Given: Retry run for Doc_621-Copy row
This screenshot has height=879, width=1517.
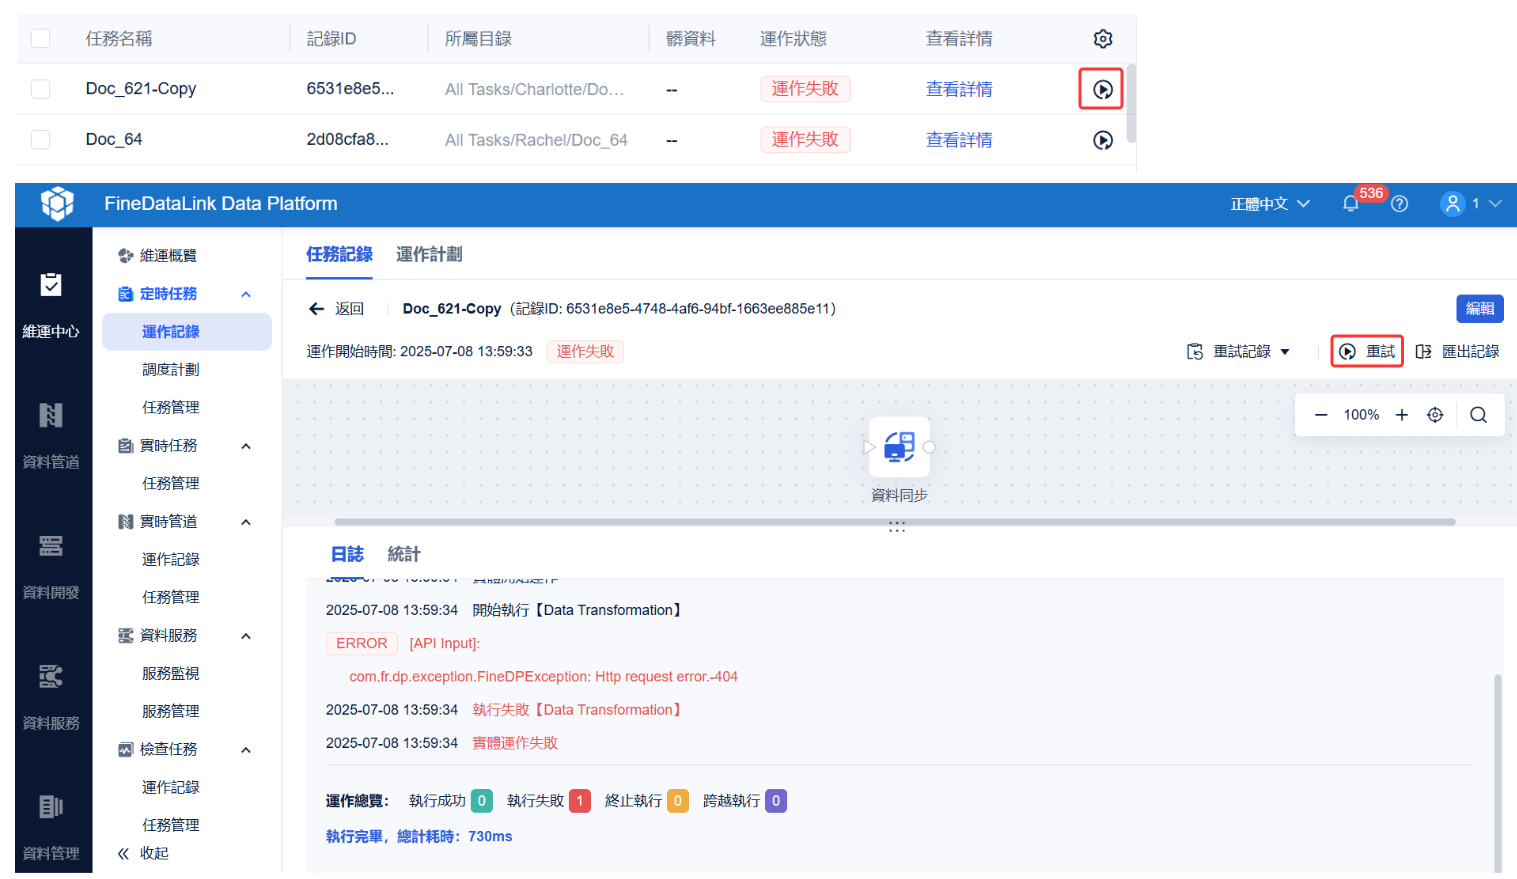Looking at the screenshot, I should [x=1103, y=90].
